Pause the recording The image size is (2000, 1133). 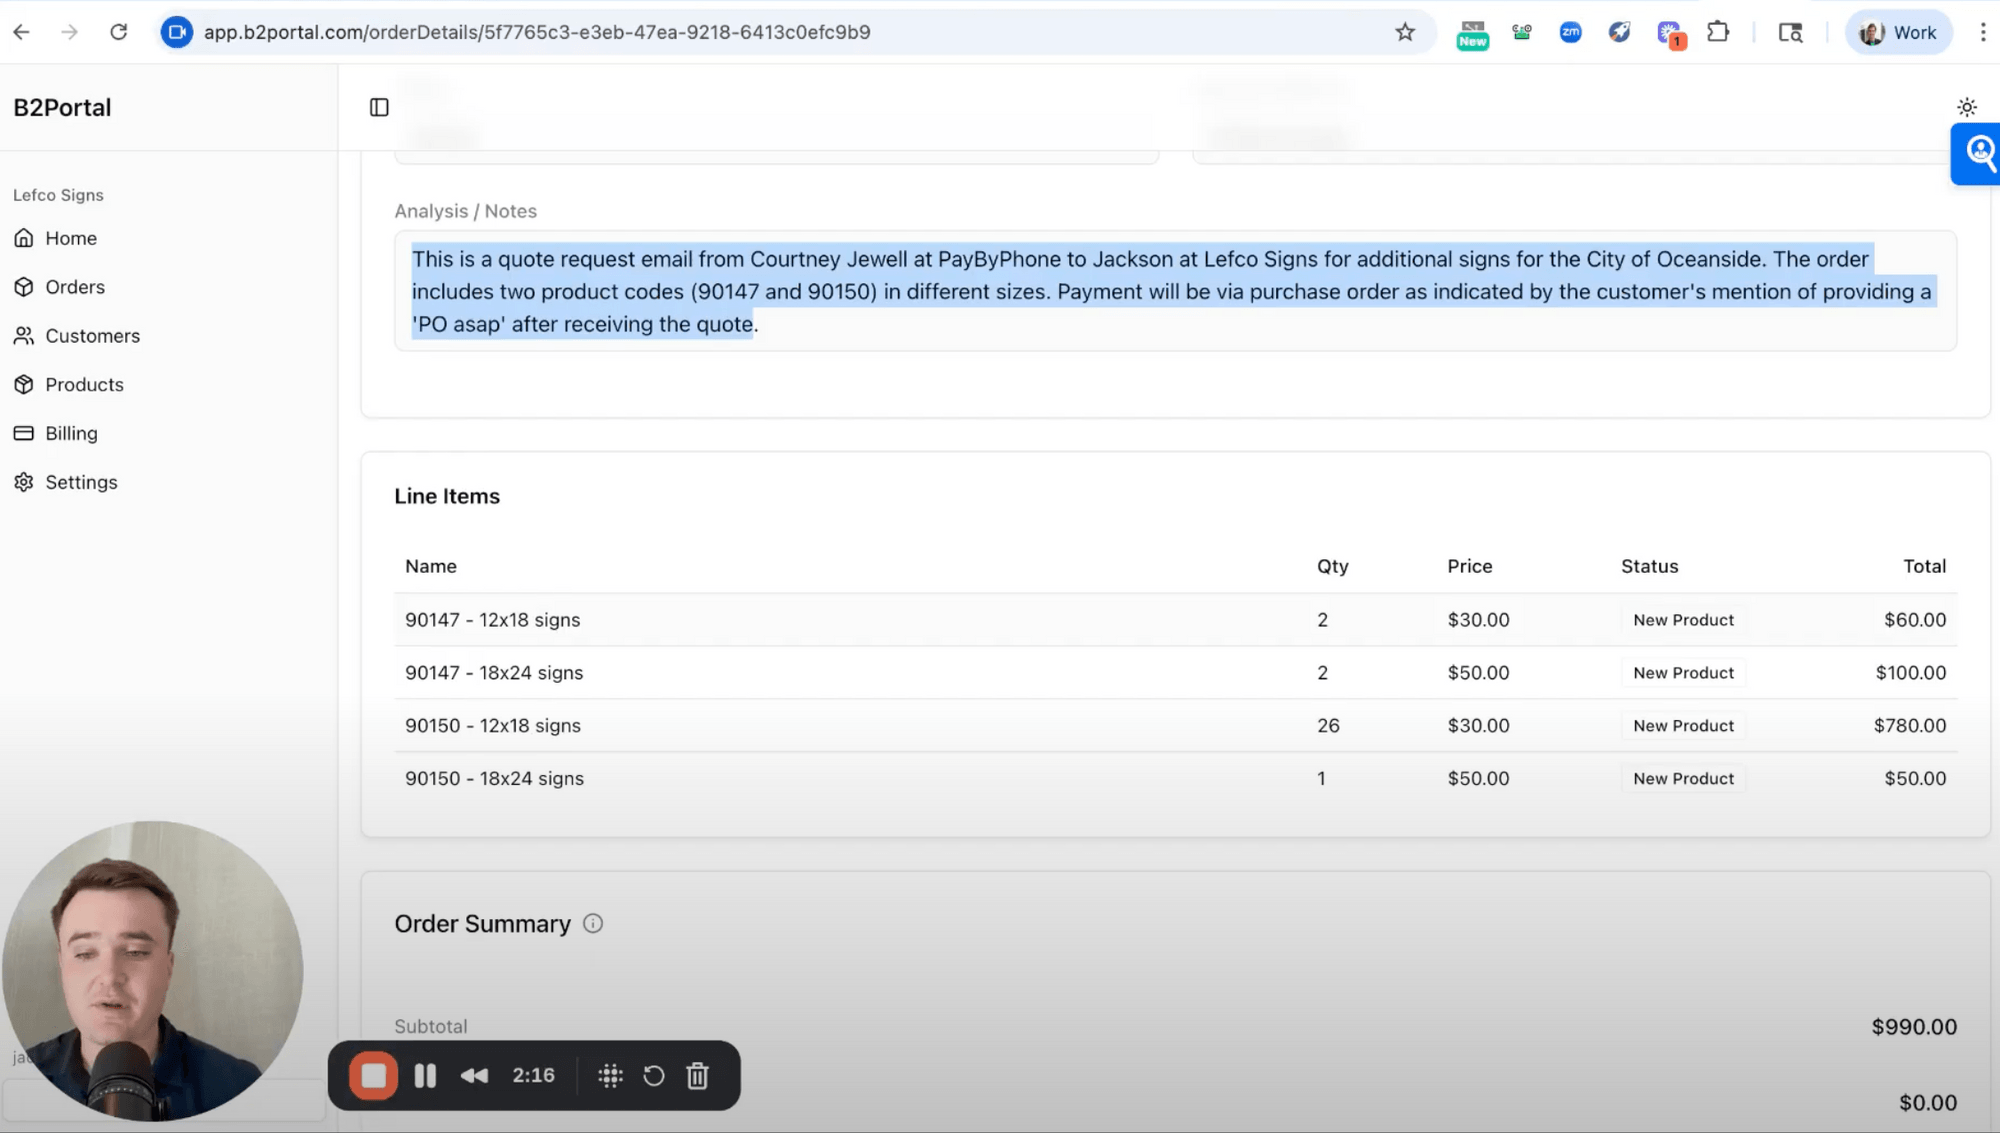[x=425, y=1075]
